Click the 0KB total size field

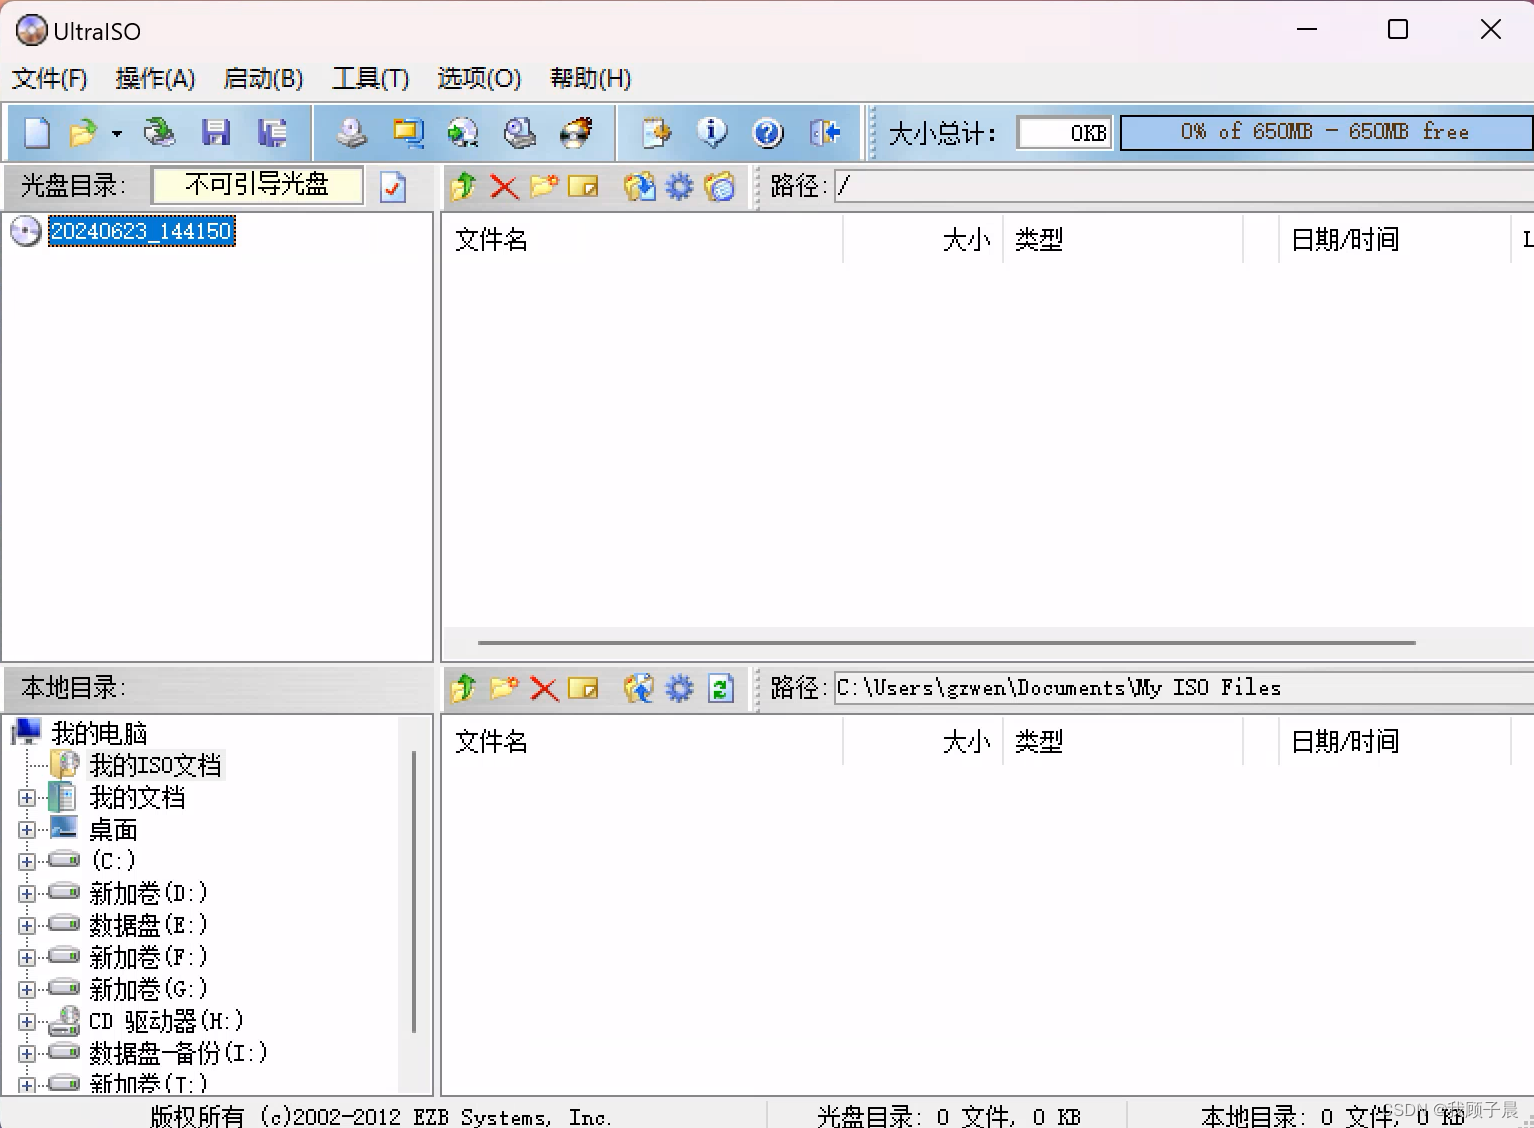(x=1064, y=132)
